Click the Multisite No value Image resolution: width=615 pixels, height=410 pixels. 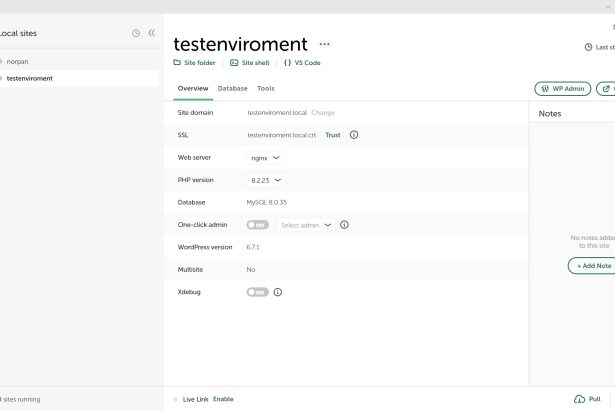251,270
